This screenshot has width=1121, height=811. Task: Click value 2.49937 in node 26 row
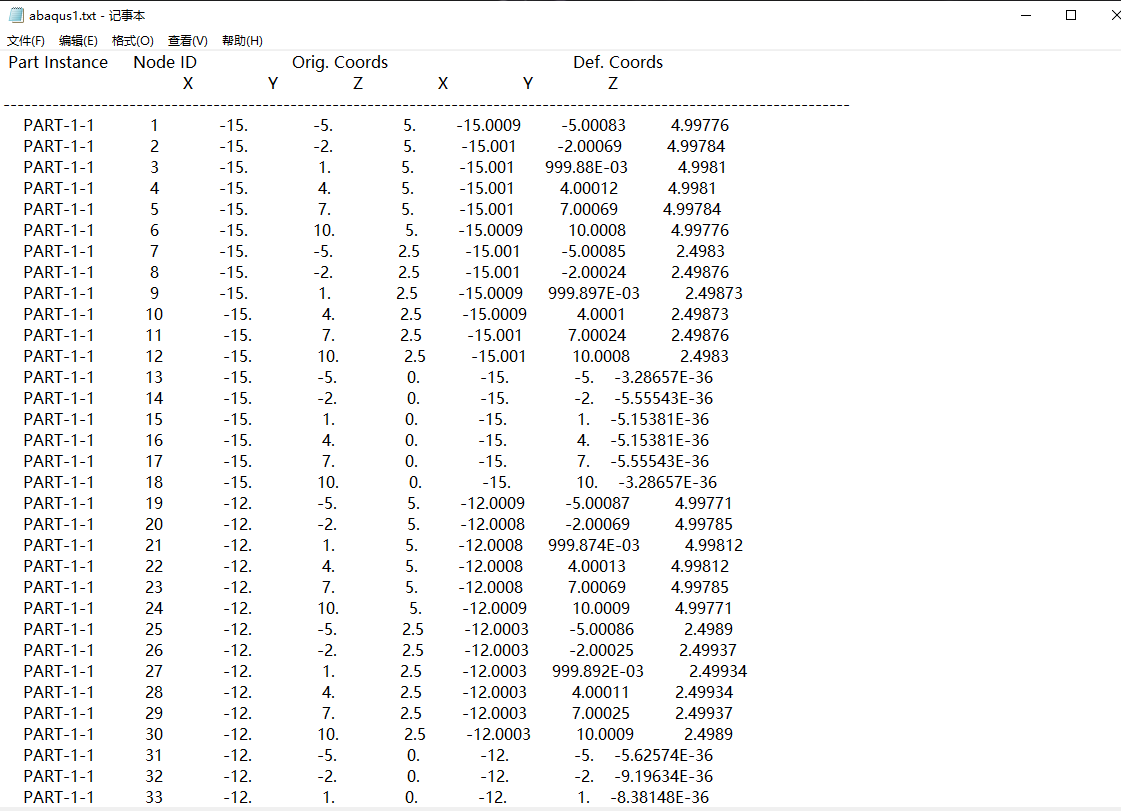[x=708, y=650]
